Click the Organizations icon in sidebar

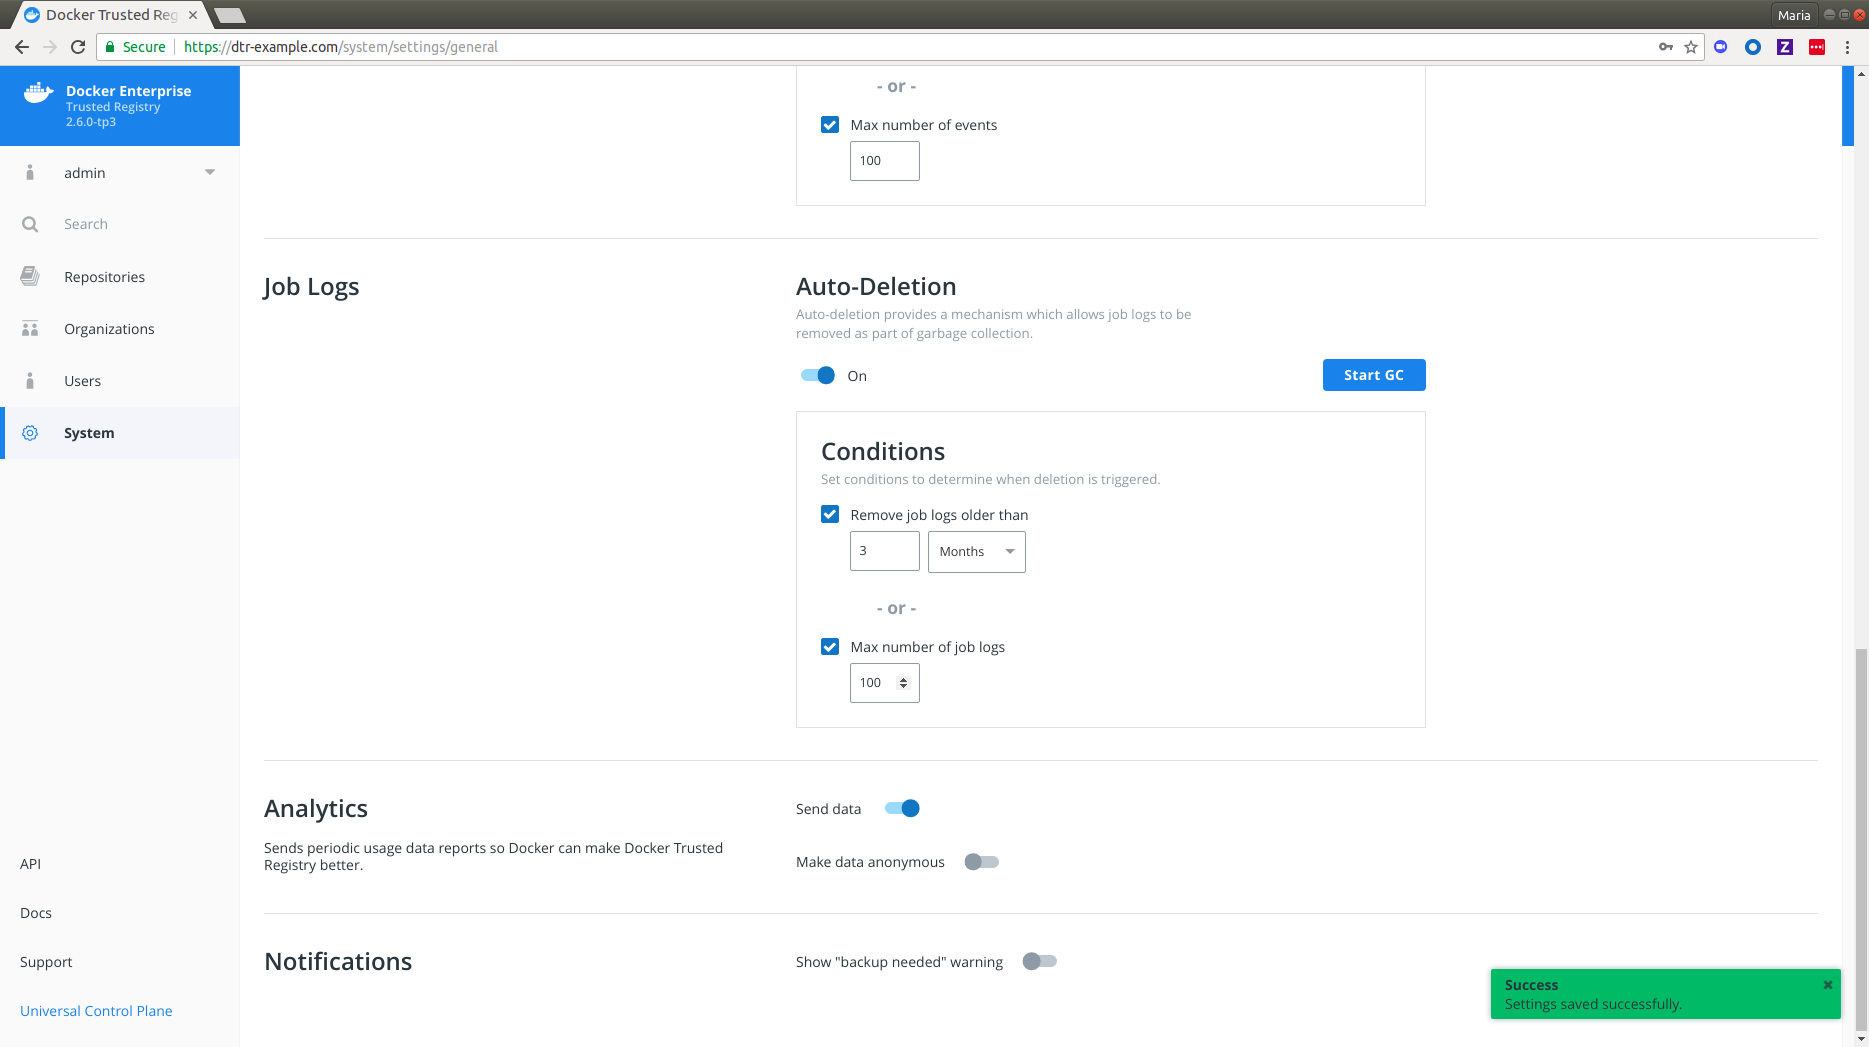tap(30, 329)
